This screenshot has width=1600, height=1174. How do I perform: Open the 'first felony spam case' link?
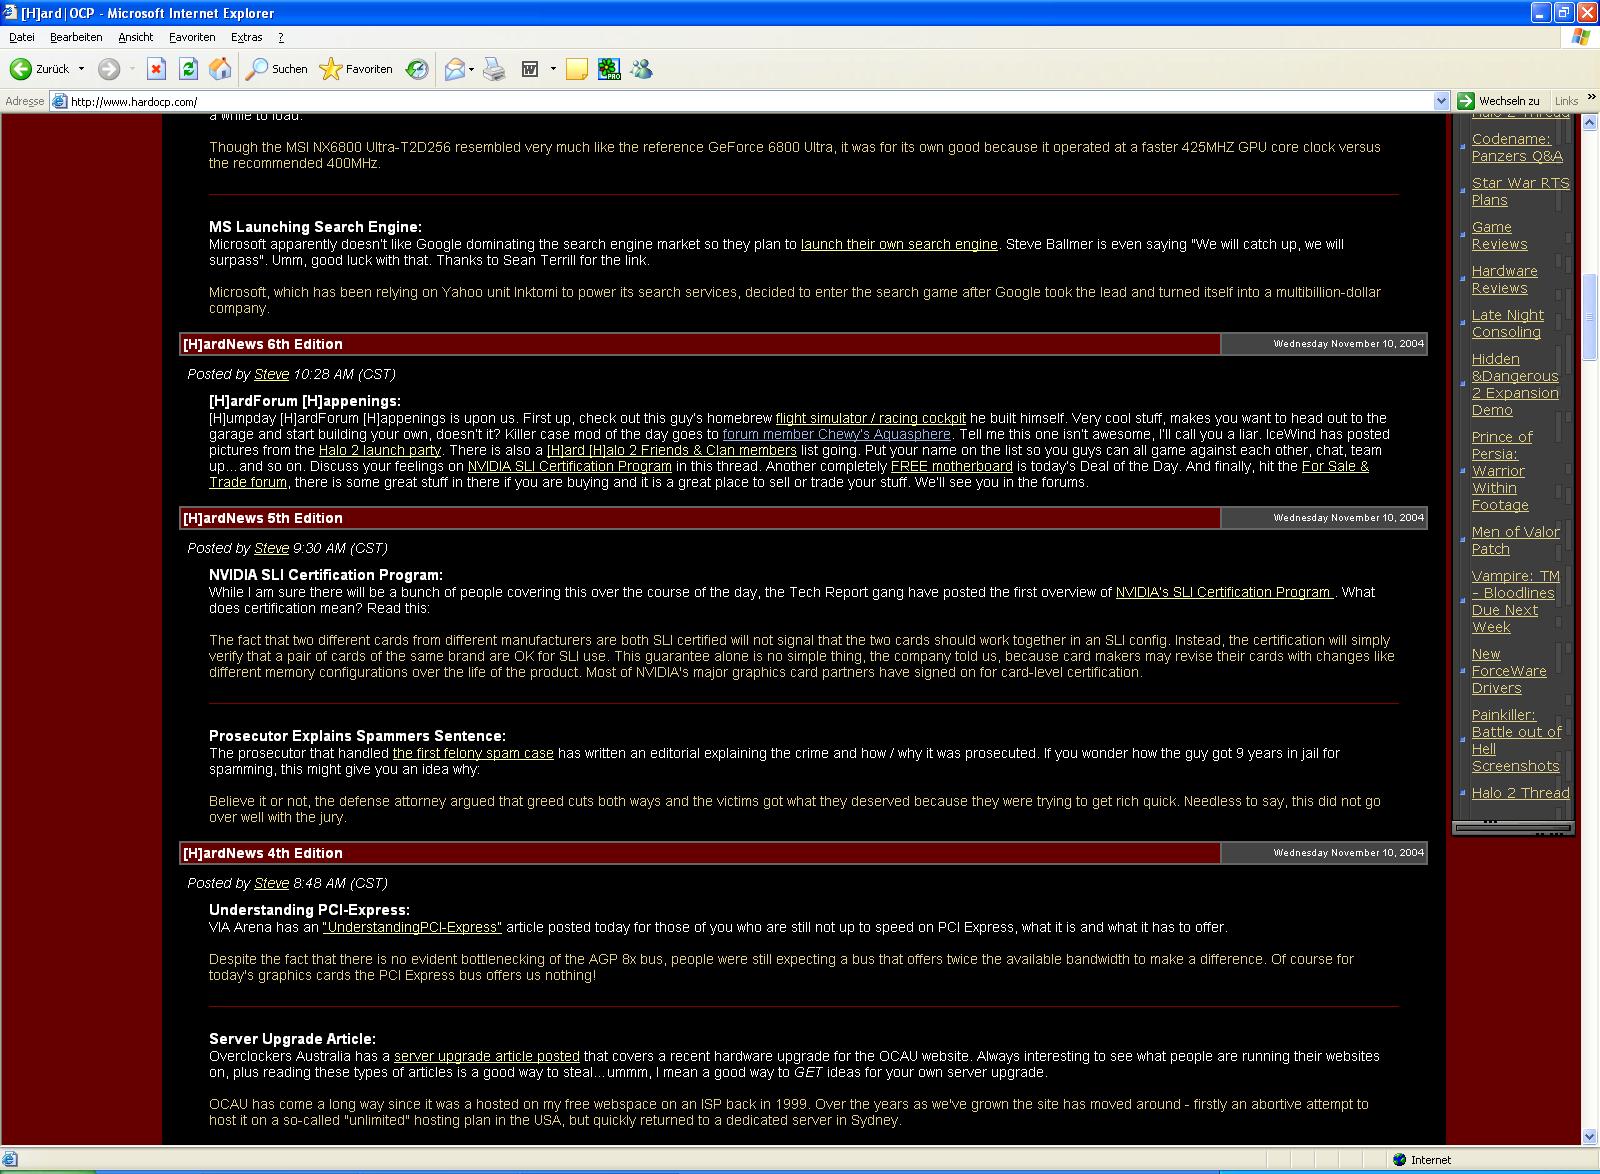(x=473, y=753)
